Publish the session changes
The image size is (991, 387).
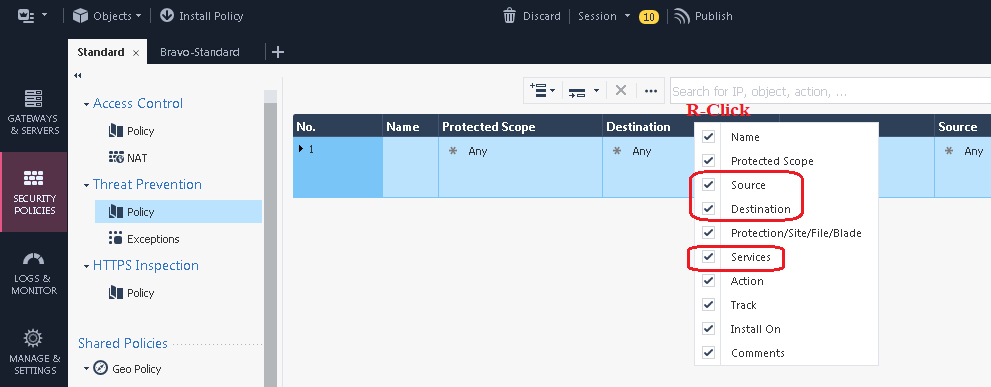(703, 16)
